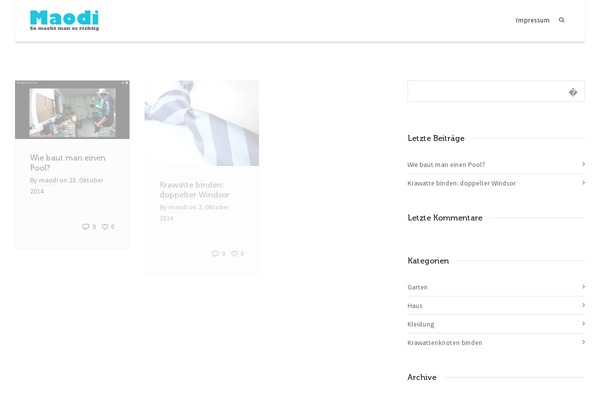Open post title 'Krawatte binden: doppelter Windsor' card
The image size is (600, 400).
(194, 189)
